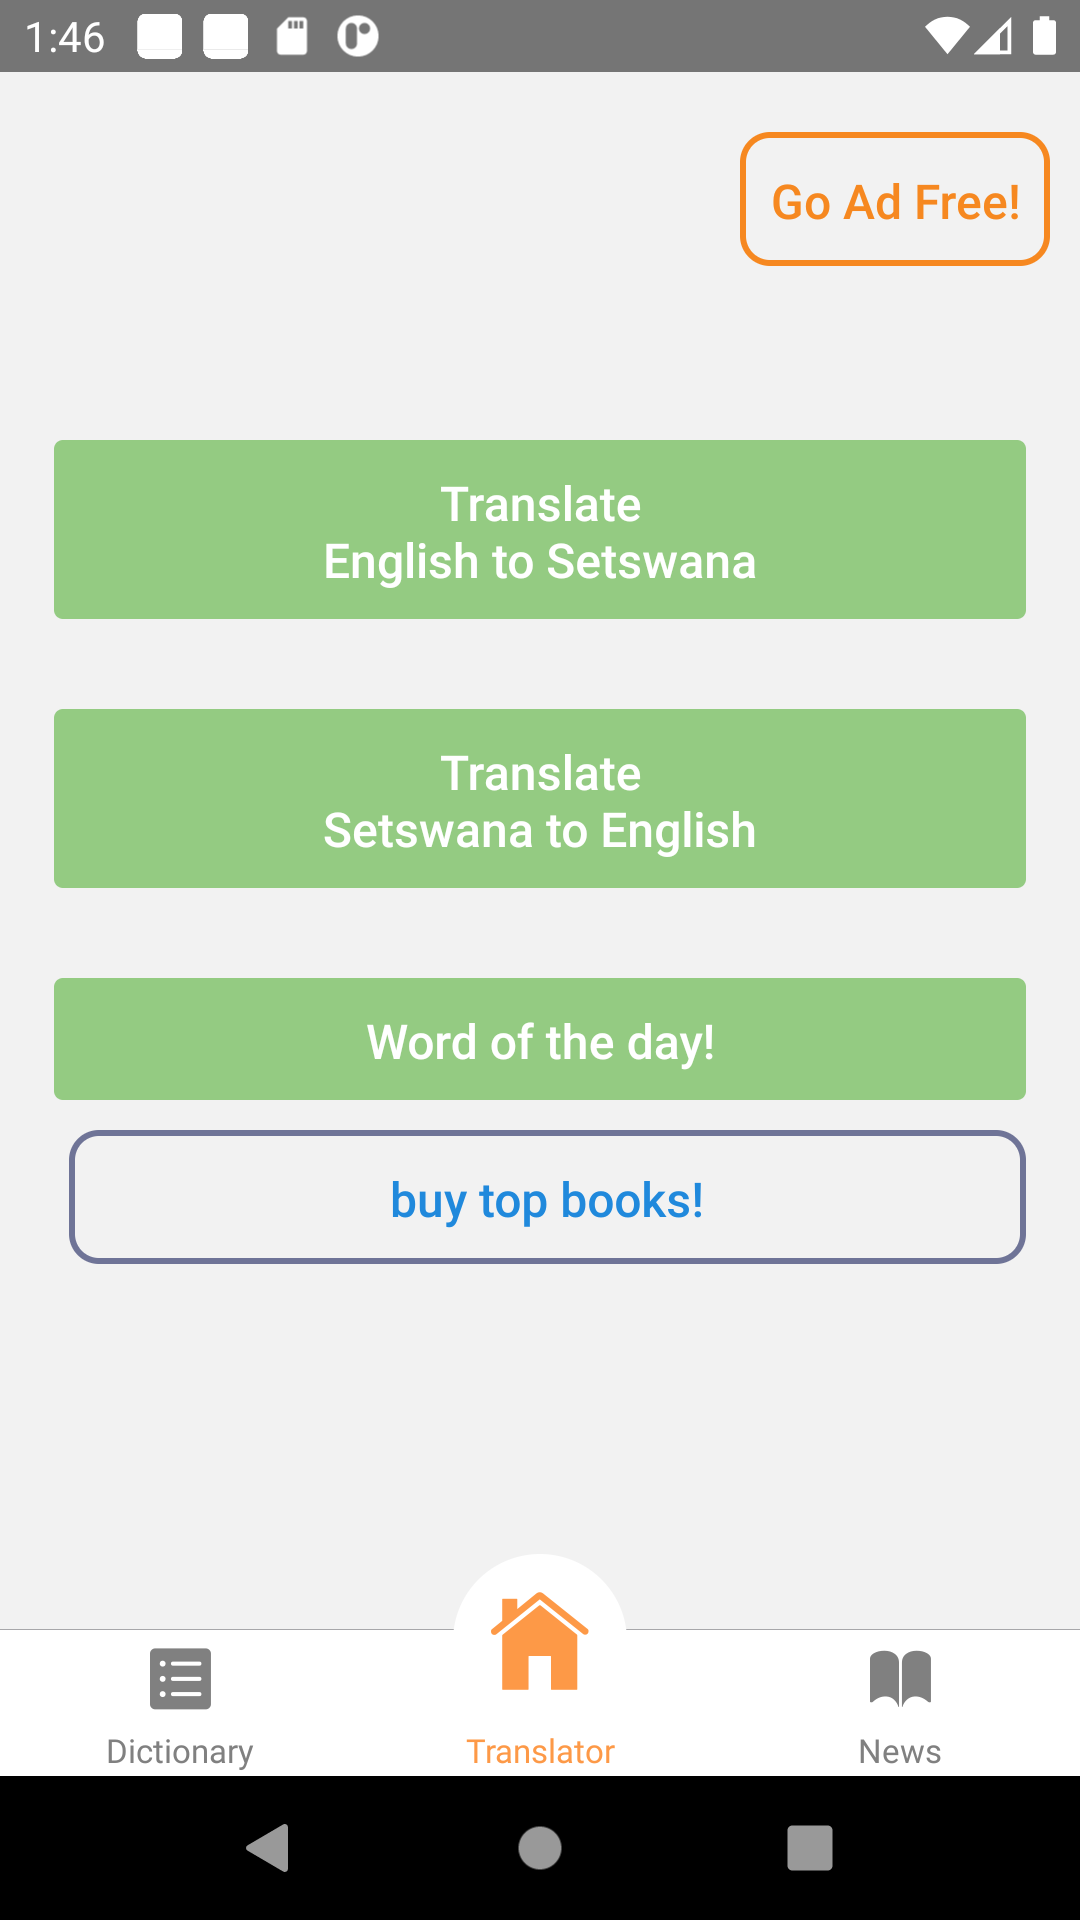Open Translate Setswana to English
Viewport: 1080px width, 1920px height.
click(x=540, y=798)
